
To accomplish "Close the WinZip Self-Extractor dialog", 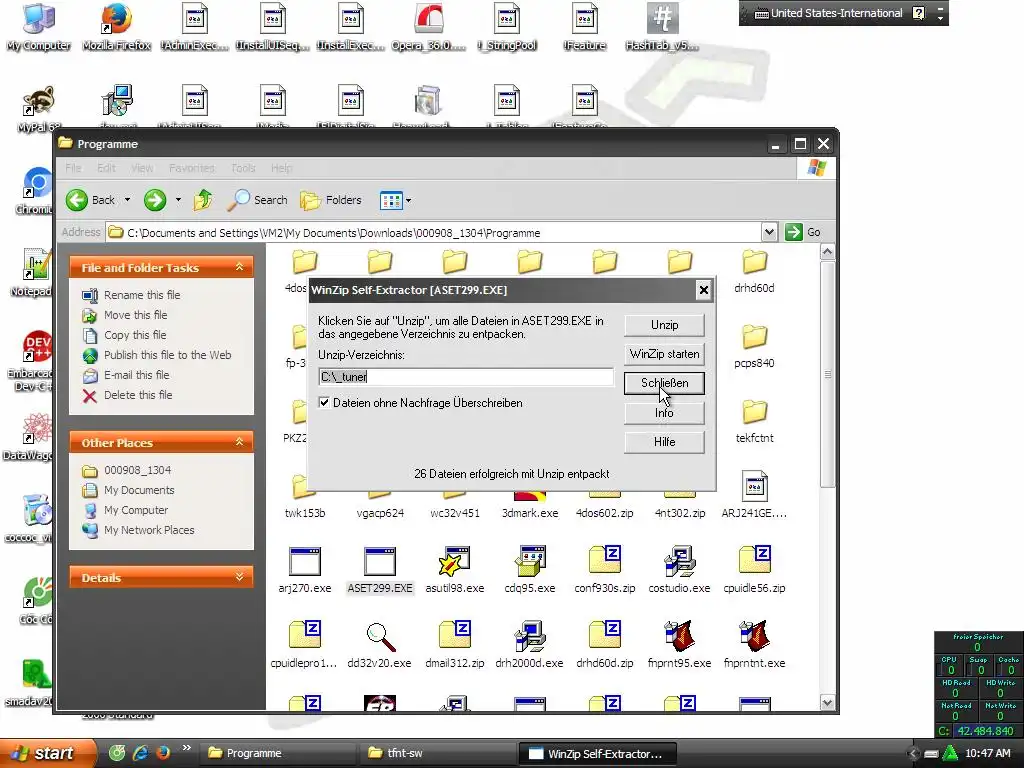I will (x=703, y=290).
